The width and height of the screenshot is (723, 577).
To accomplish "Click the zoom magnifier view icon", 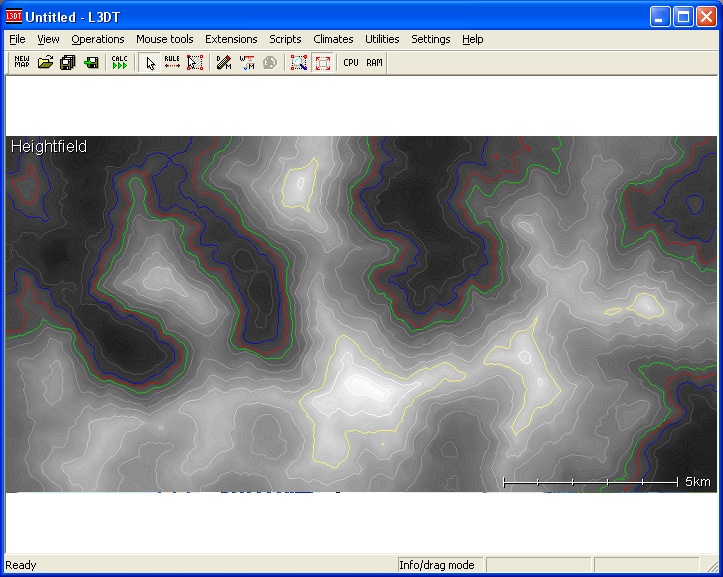I will (x=298, y=62).
